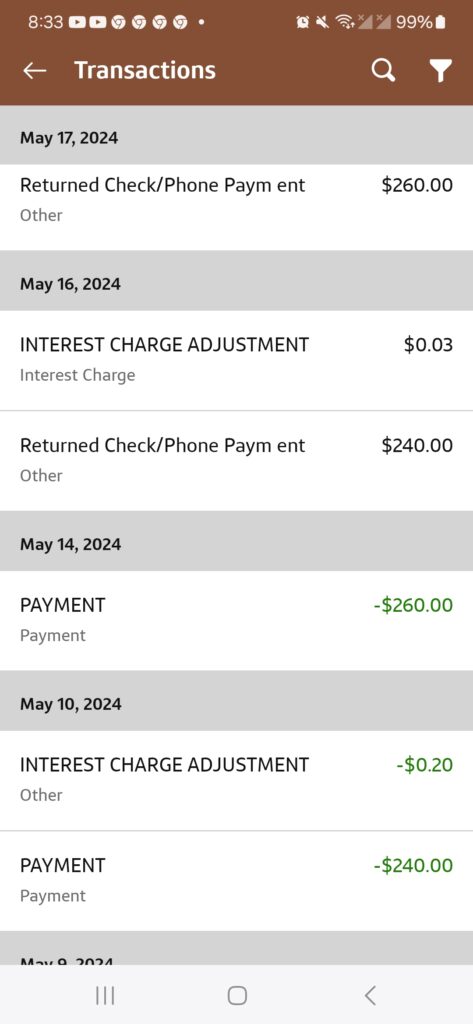473x1024 pixels.
Task: Open the transaction filter funnel icon
Action: [x=441, y=71]
